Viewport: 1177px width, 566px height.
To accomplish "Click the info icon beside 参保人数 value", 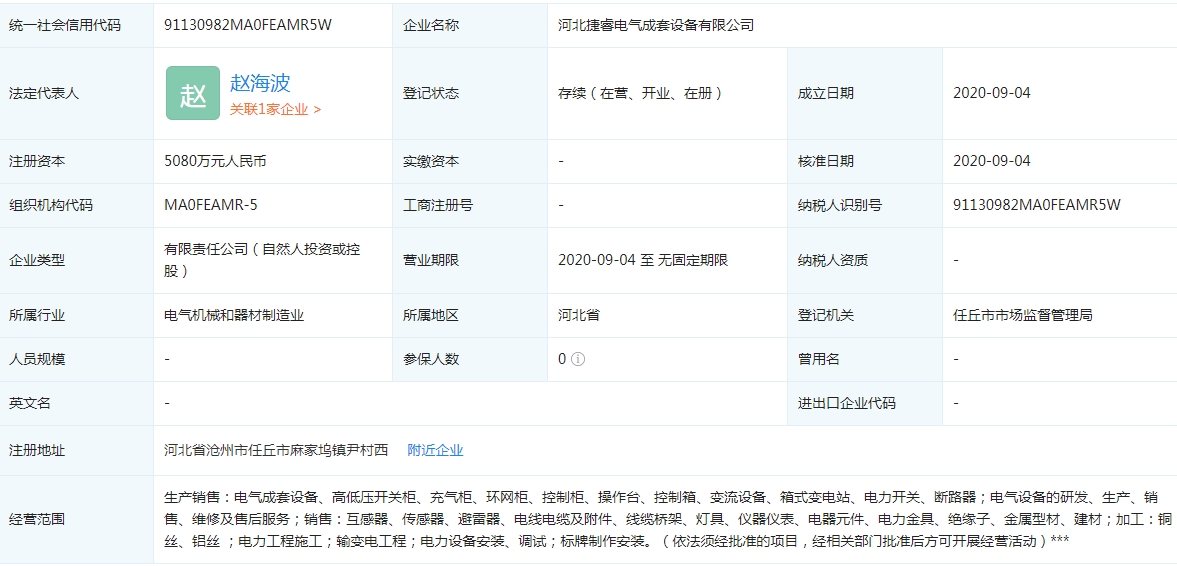I will click(x=577, y=359).
